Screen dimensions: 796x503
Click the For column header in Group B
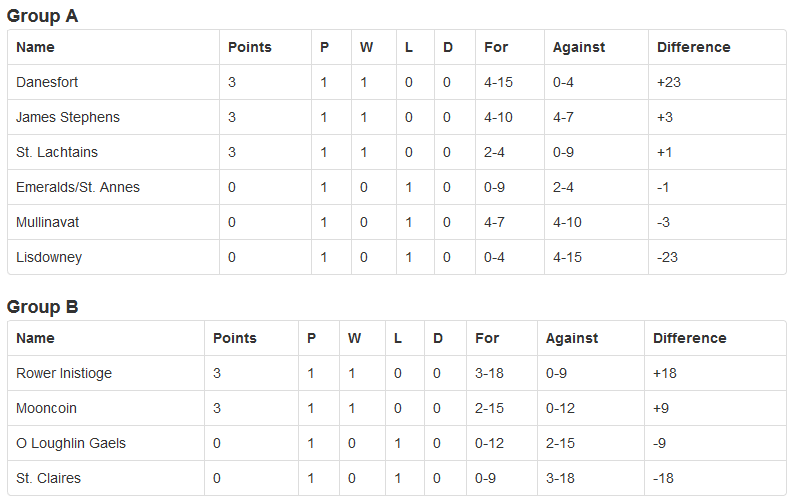tap(487, 338)
